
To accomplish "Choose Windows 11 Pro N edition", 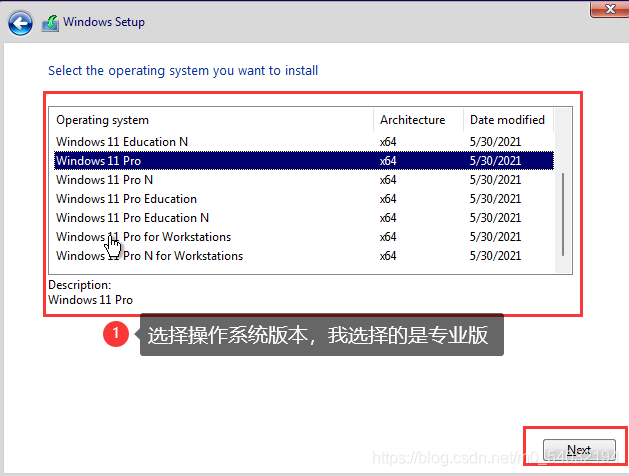I will [304, 180].
